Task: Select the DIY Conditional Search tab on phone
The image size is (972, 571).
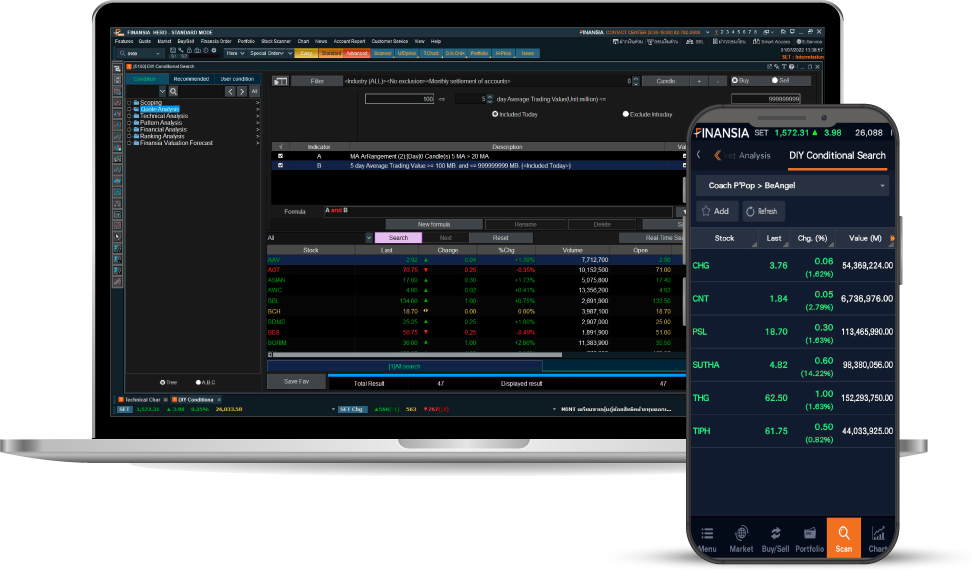Action: point(837,156)
